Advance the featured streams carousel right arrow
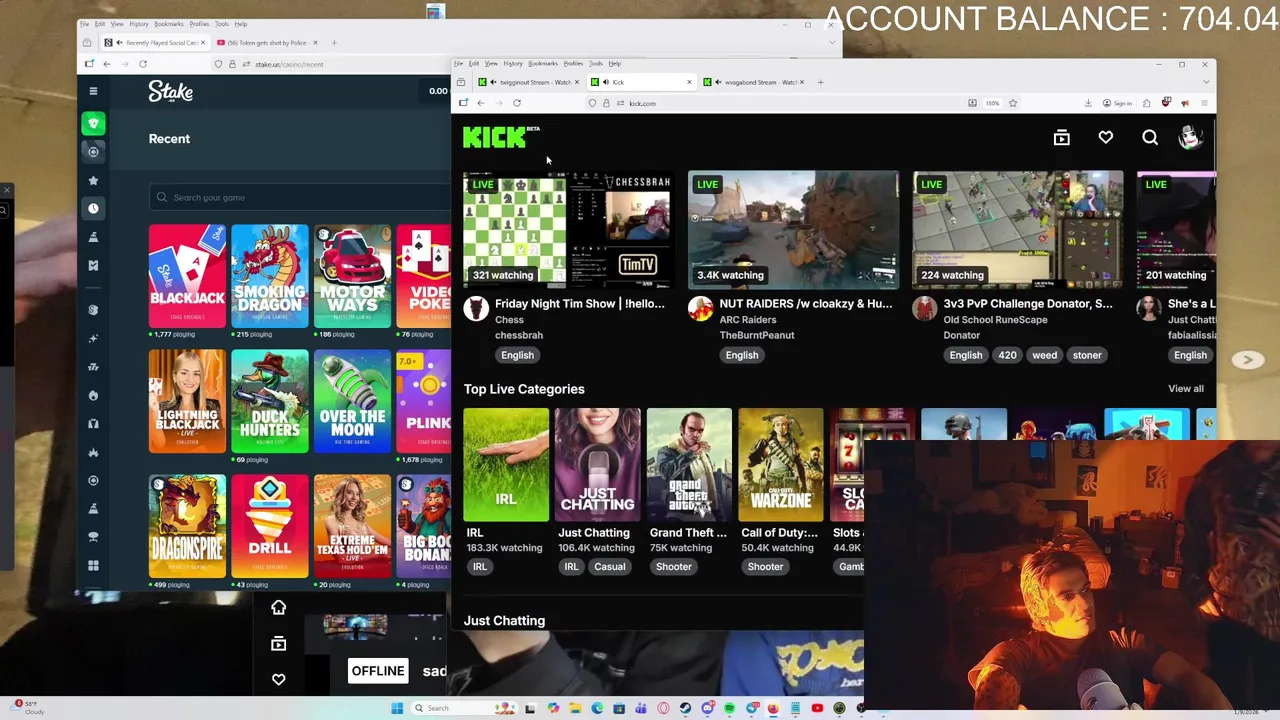Image resolution: width=1280 pixels, height=720 pixels. coord(1247,359)
